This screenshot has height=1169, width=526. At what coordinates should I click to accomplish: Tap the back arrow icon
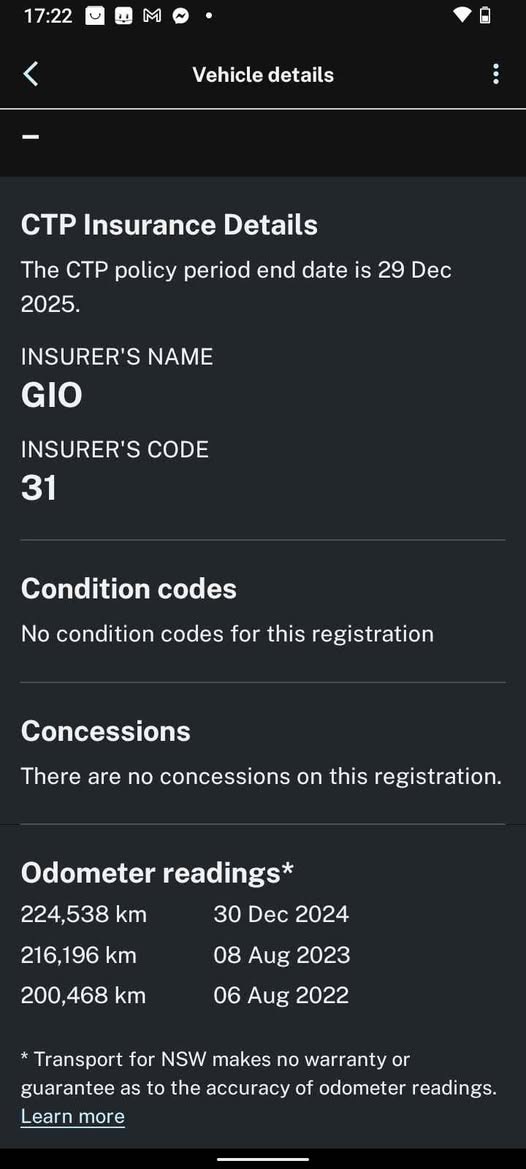(x=31, y=75)
